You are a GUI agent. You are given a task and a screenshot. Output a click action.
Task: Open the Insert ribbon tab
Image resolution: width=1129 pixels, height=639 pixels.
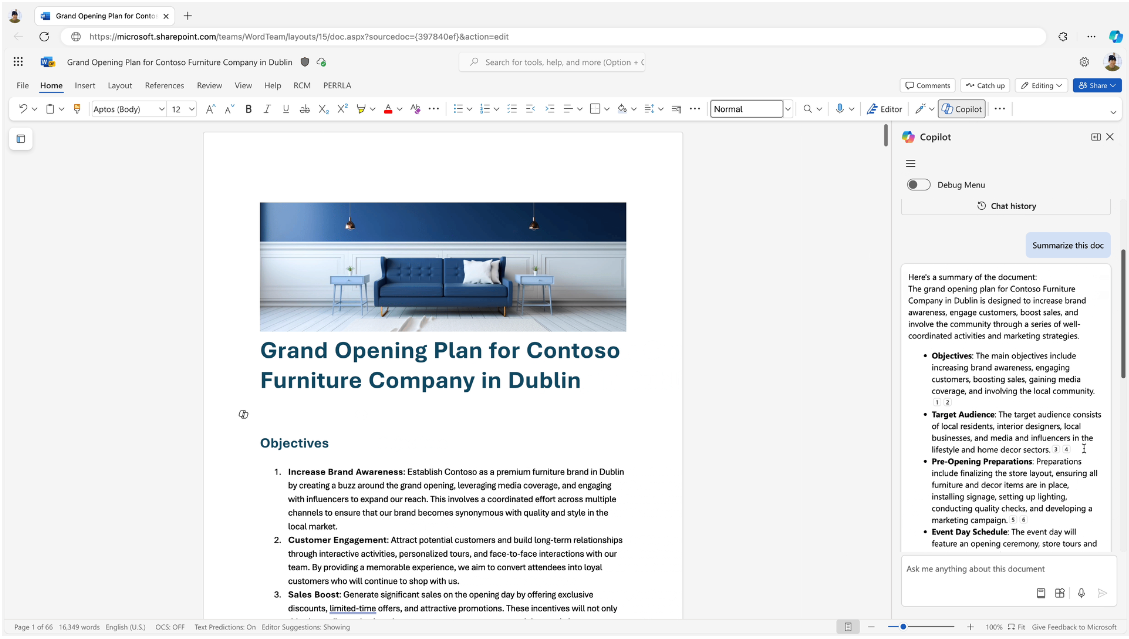click(85, 86)
